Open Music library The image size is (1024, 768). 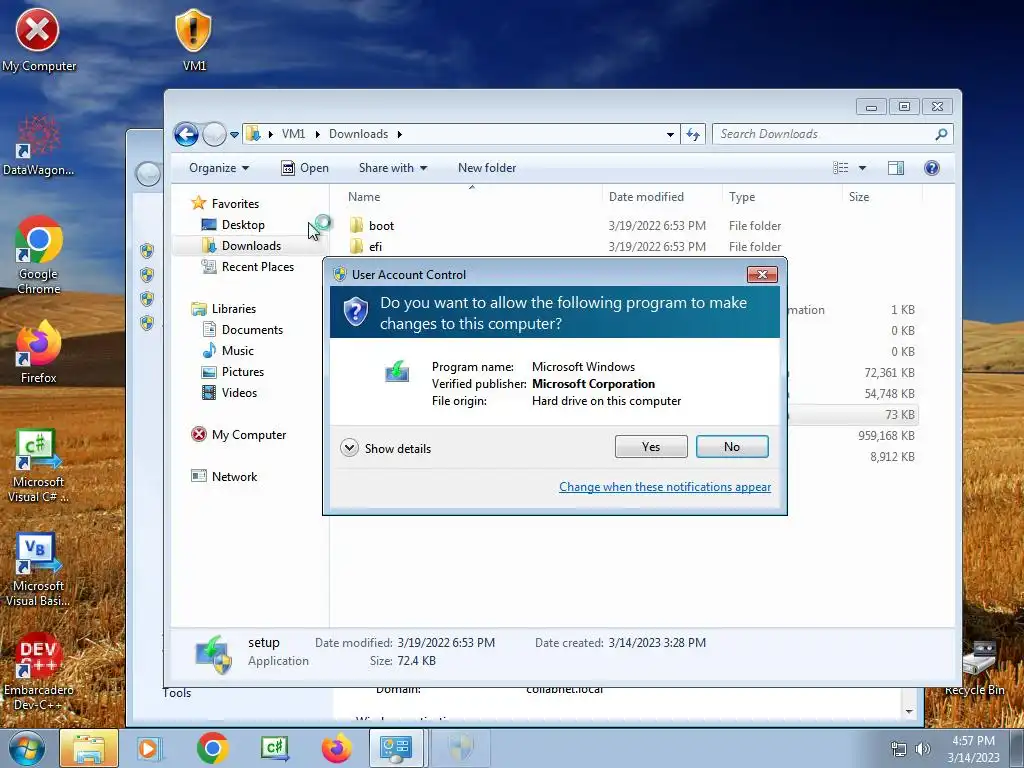(228, 351)
